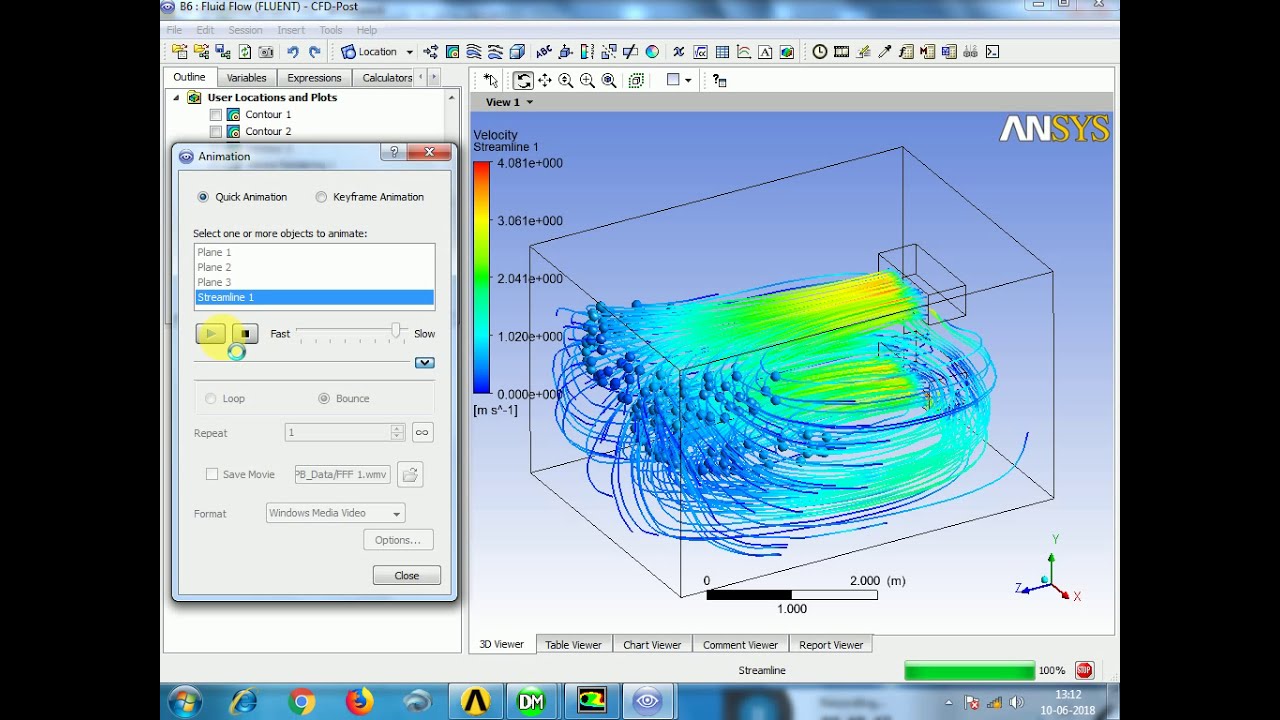
Task: Switch to the Expressions tab
Action: (314, 77)
